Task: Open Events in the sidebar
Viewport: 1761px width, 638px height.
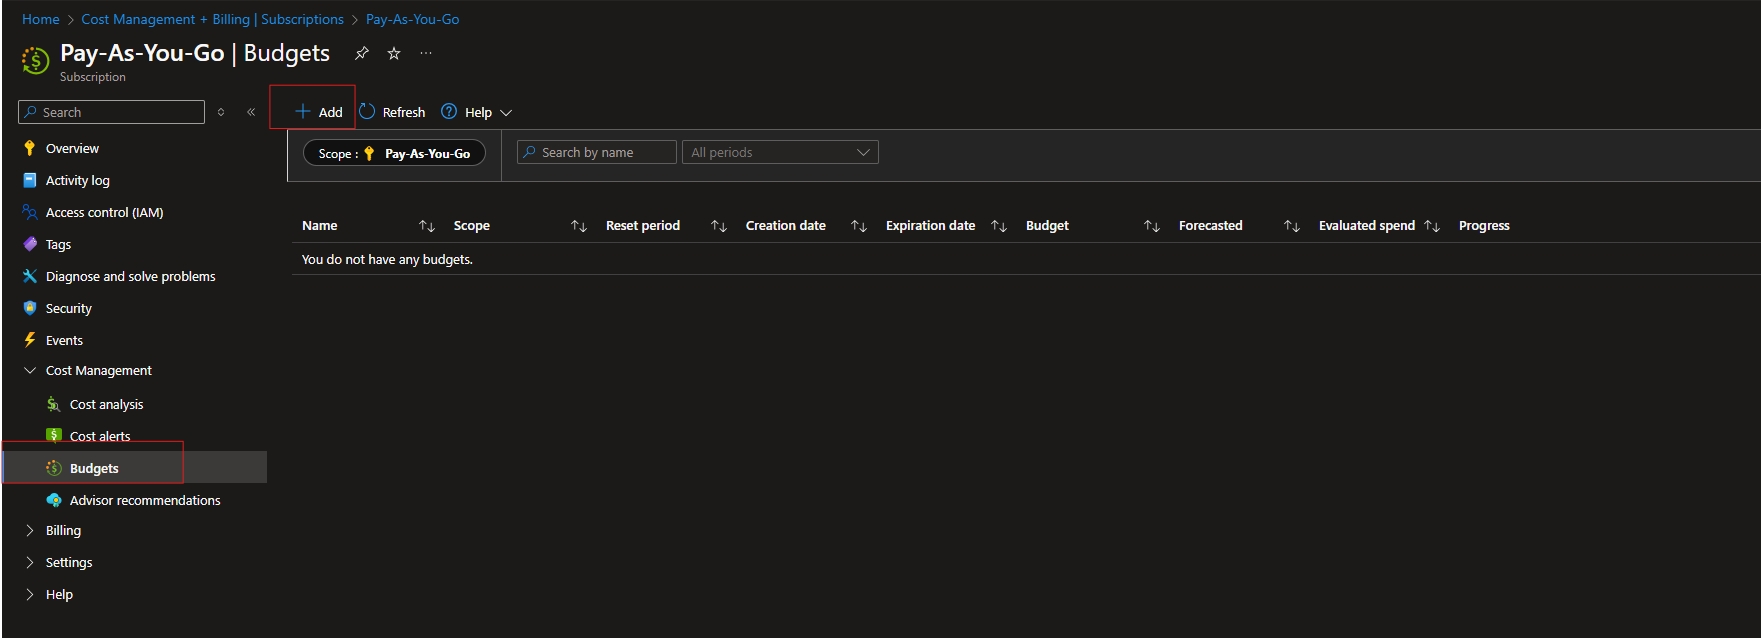Action: tap(64, 340)
